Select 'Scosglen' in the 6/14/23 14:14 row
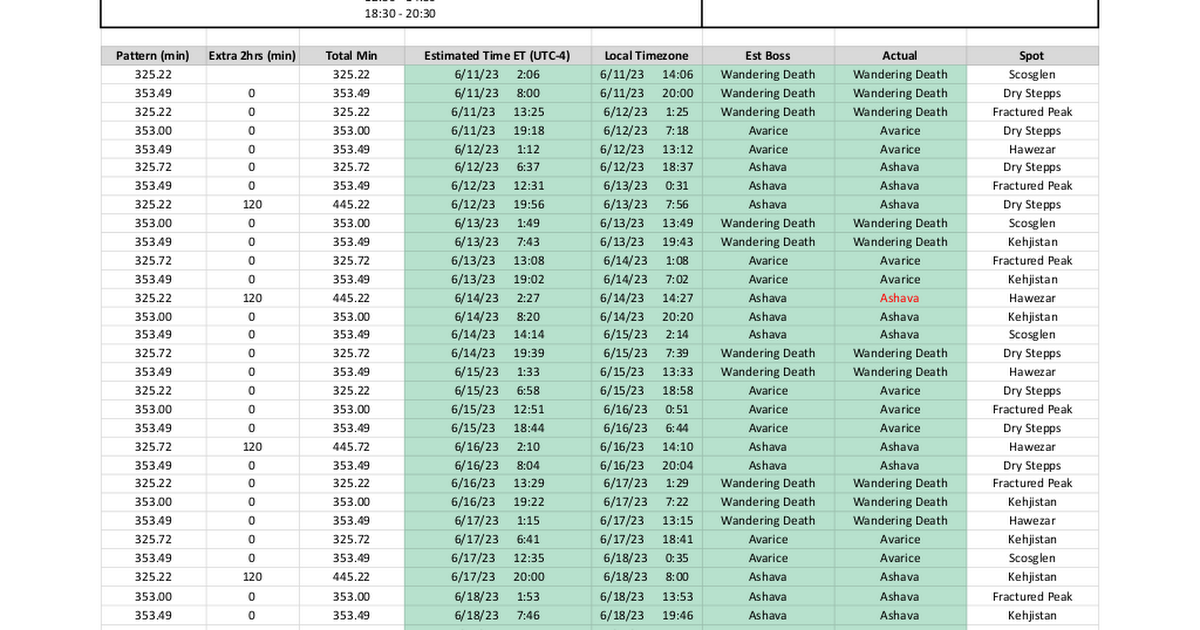1200x630 pixels. (1032, 335)
